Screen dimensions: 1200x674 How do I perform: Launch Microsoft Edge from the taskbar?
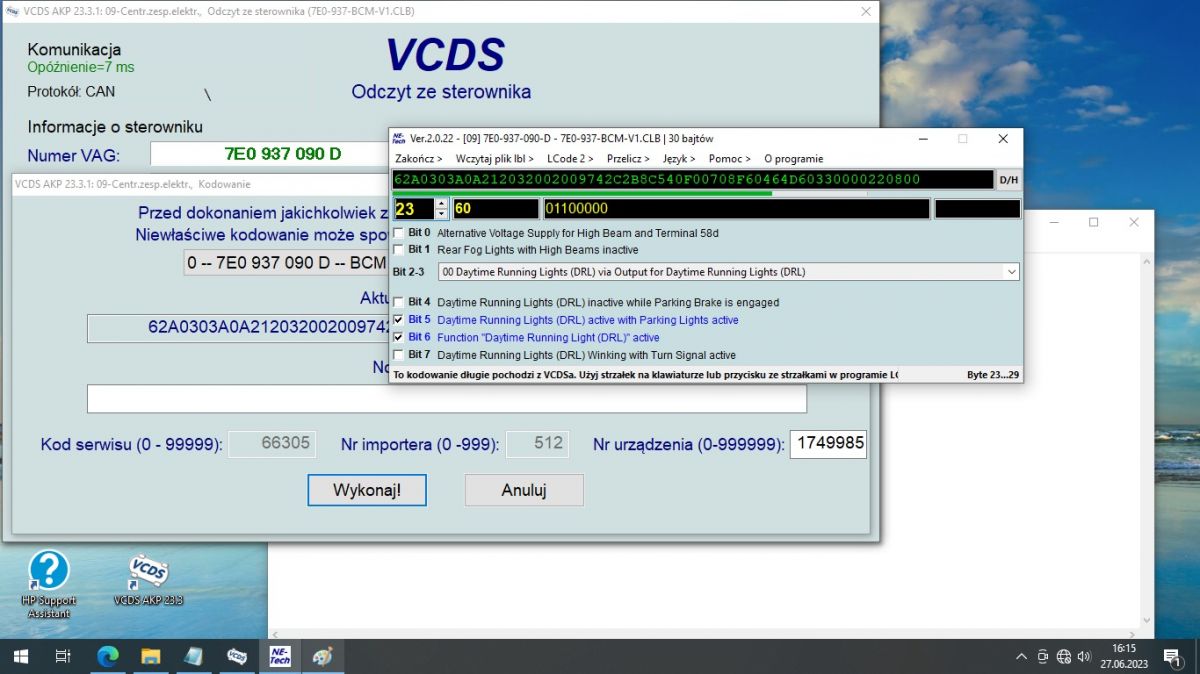pyautogui.click(x=107, y=656)
